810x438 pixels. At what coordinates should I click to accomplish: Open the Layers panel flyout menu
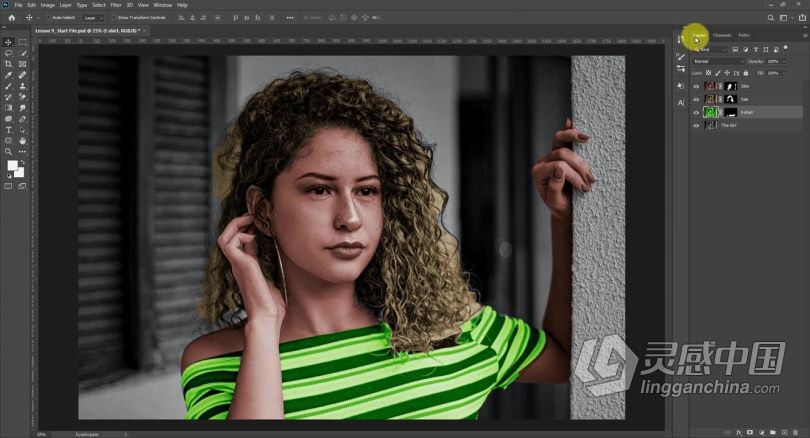pos(805,36)
